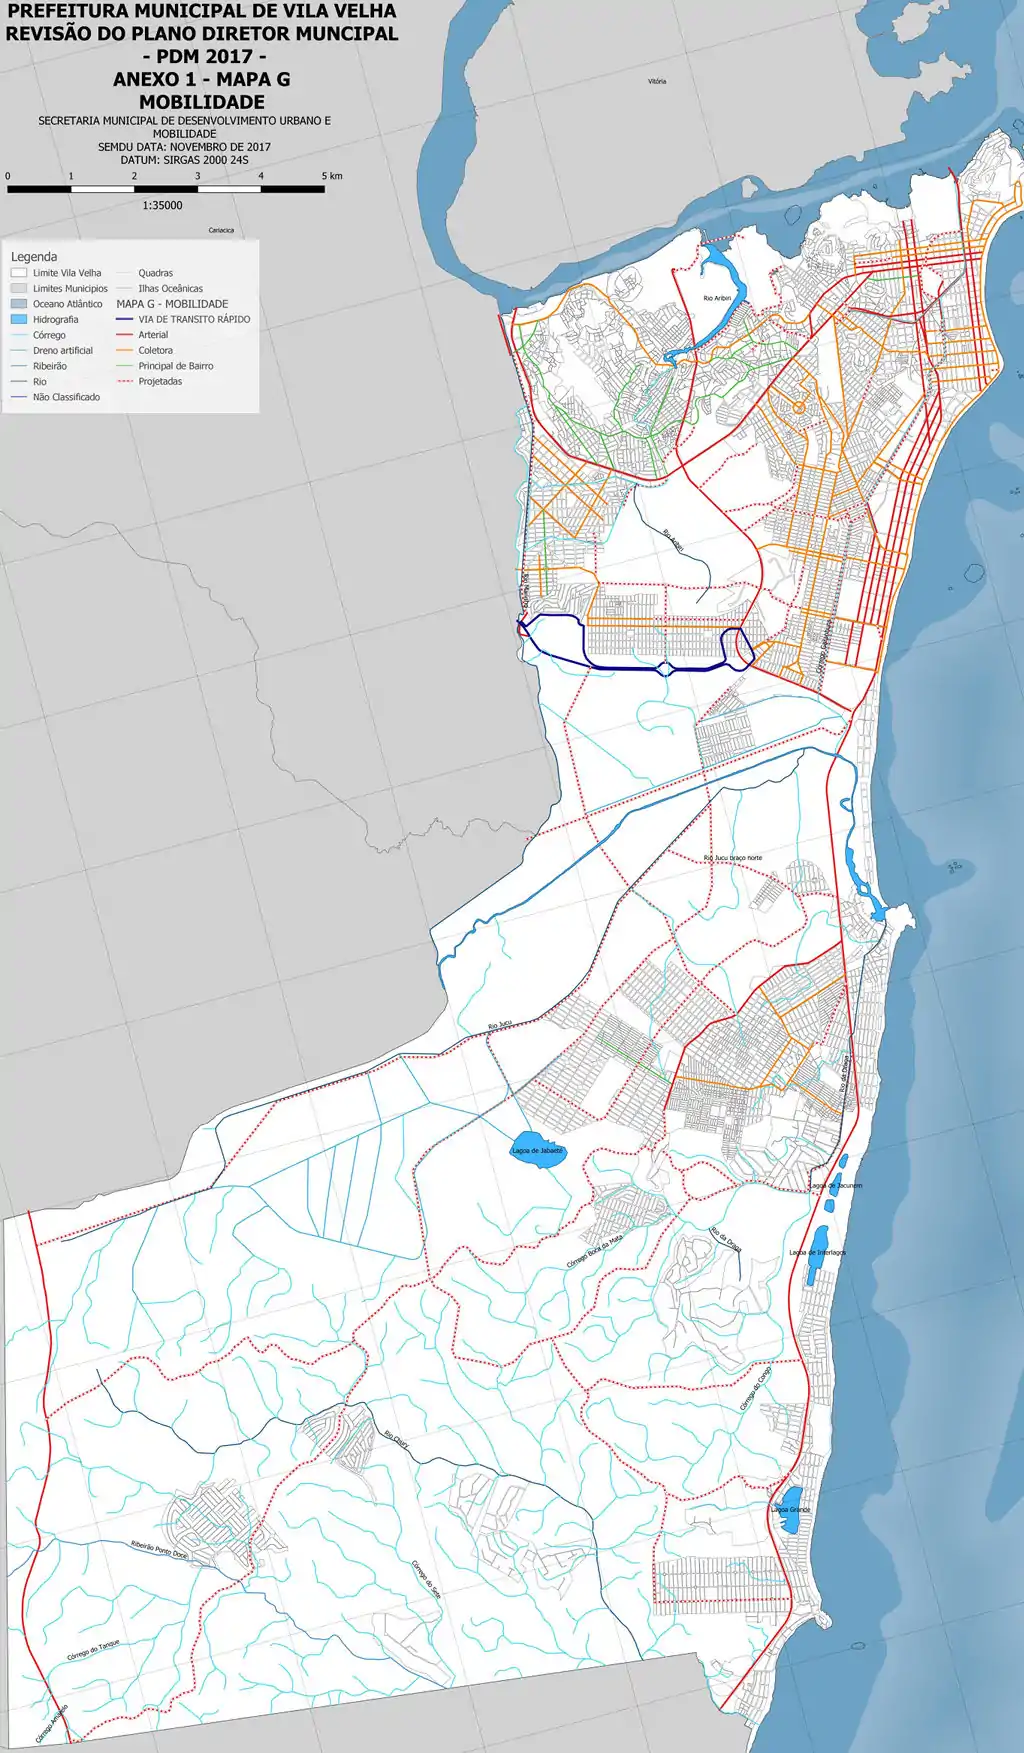Viewport: 1024px width, 1753px height.
Task: Click the 1:35000 scale text
Action: pyautogui.click(x=162, y=206)
